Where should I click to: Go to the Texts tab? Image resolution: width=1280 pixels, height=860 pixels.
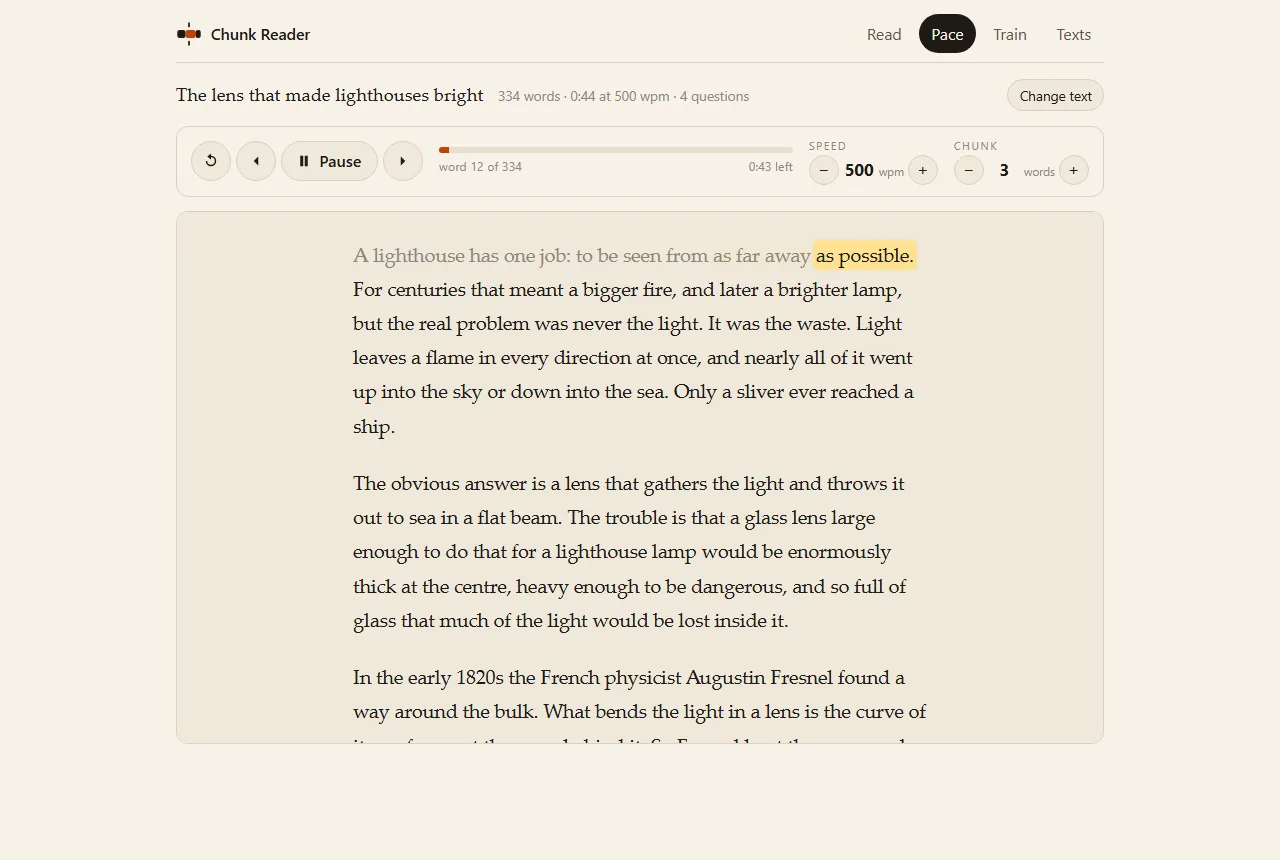[x=1074, y=34]
